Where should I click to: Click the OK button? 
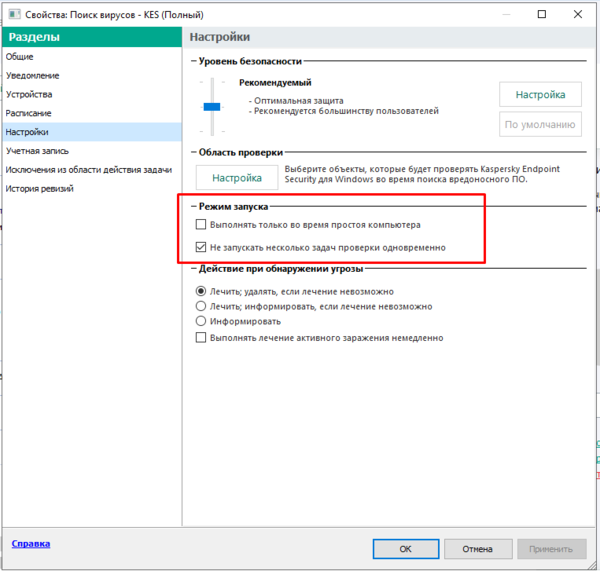pos(406,549)
